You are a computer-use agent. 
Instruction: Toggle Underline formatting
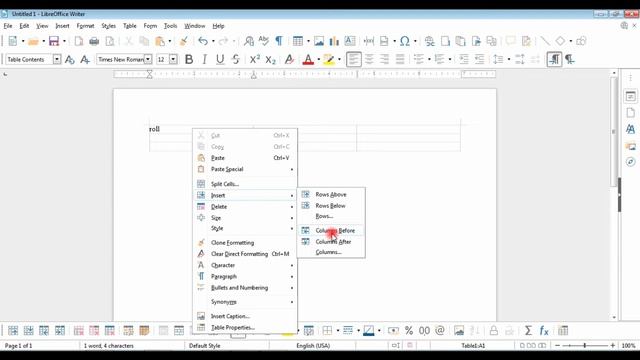(x=220, y=59)
